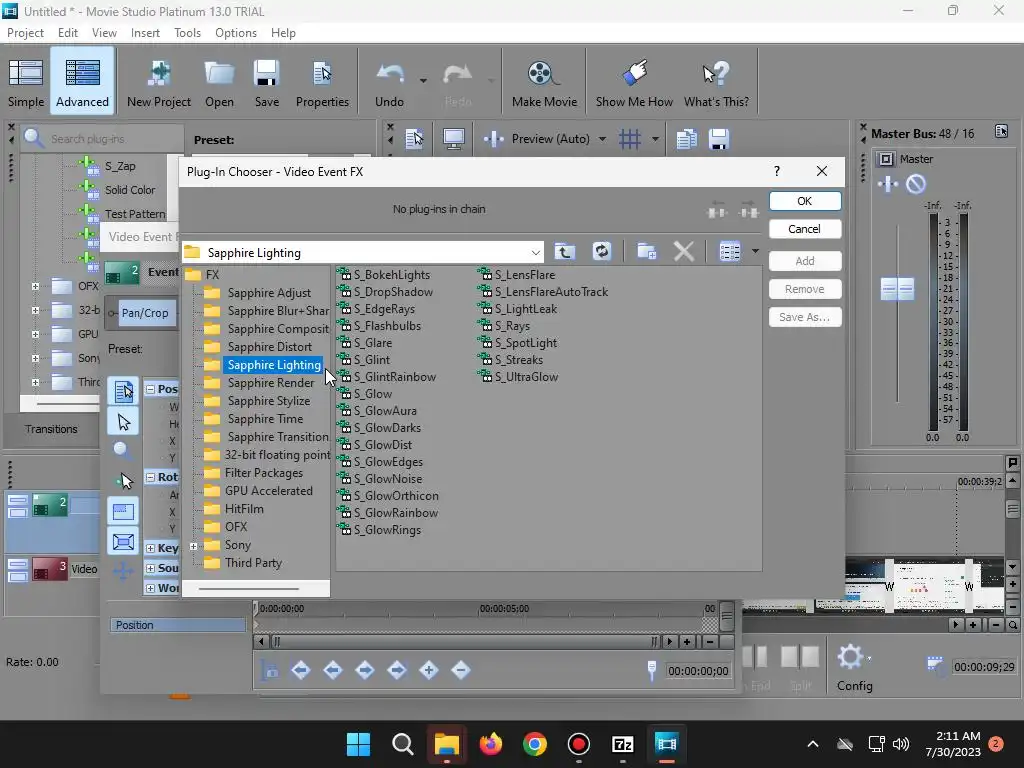This screenshot has height=768, width=1024.
Task: Select the GPU Accelerated folder
Action: [268, 491]
